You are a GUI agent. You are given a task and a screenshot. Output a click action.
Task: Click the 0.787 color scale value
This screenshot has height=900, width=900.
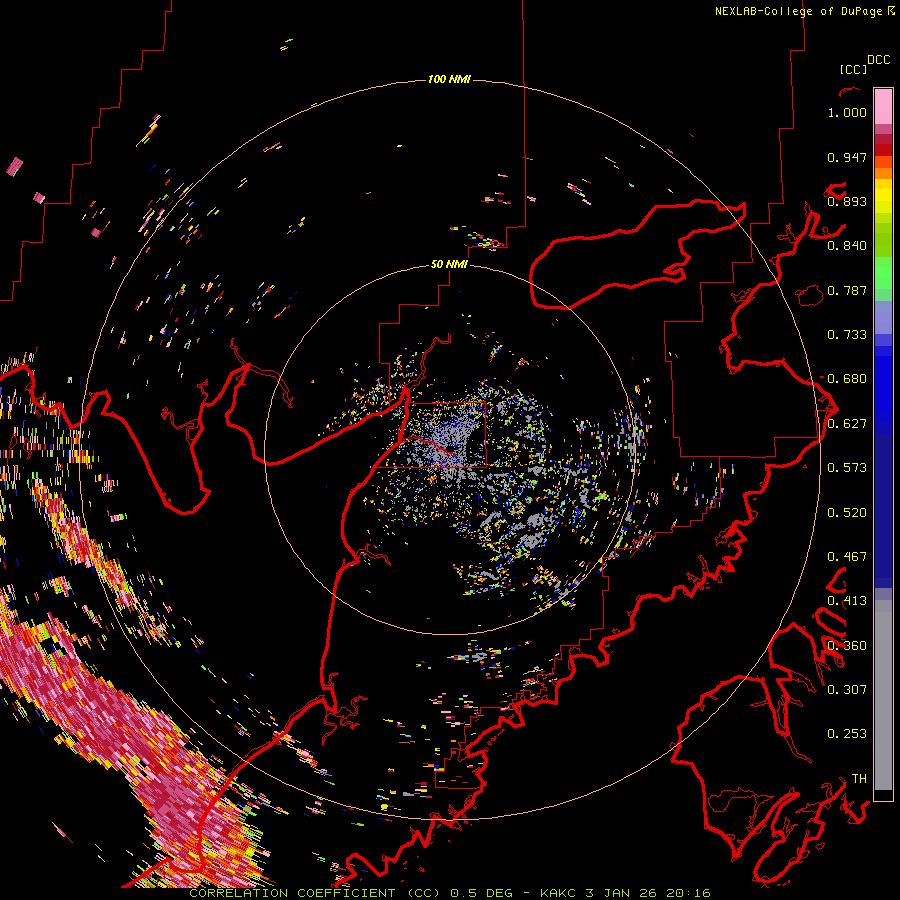click(847, 290)
